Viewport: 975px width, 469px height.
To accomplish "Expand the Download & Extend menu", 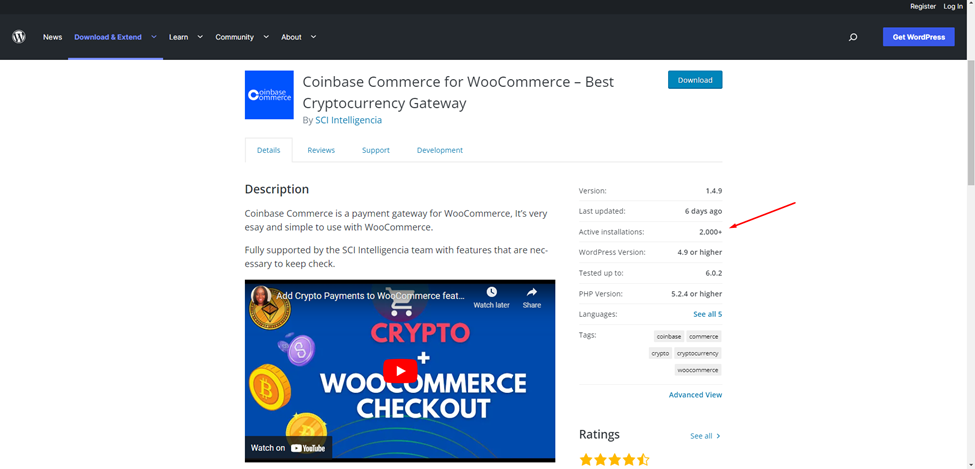I will (115, 37).
